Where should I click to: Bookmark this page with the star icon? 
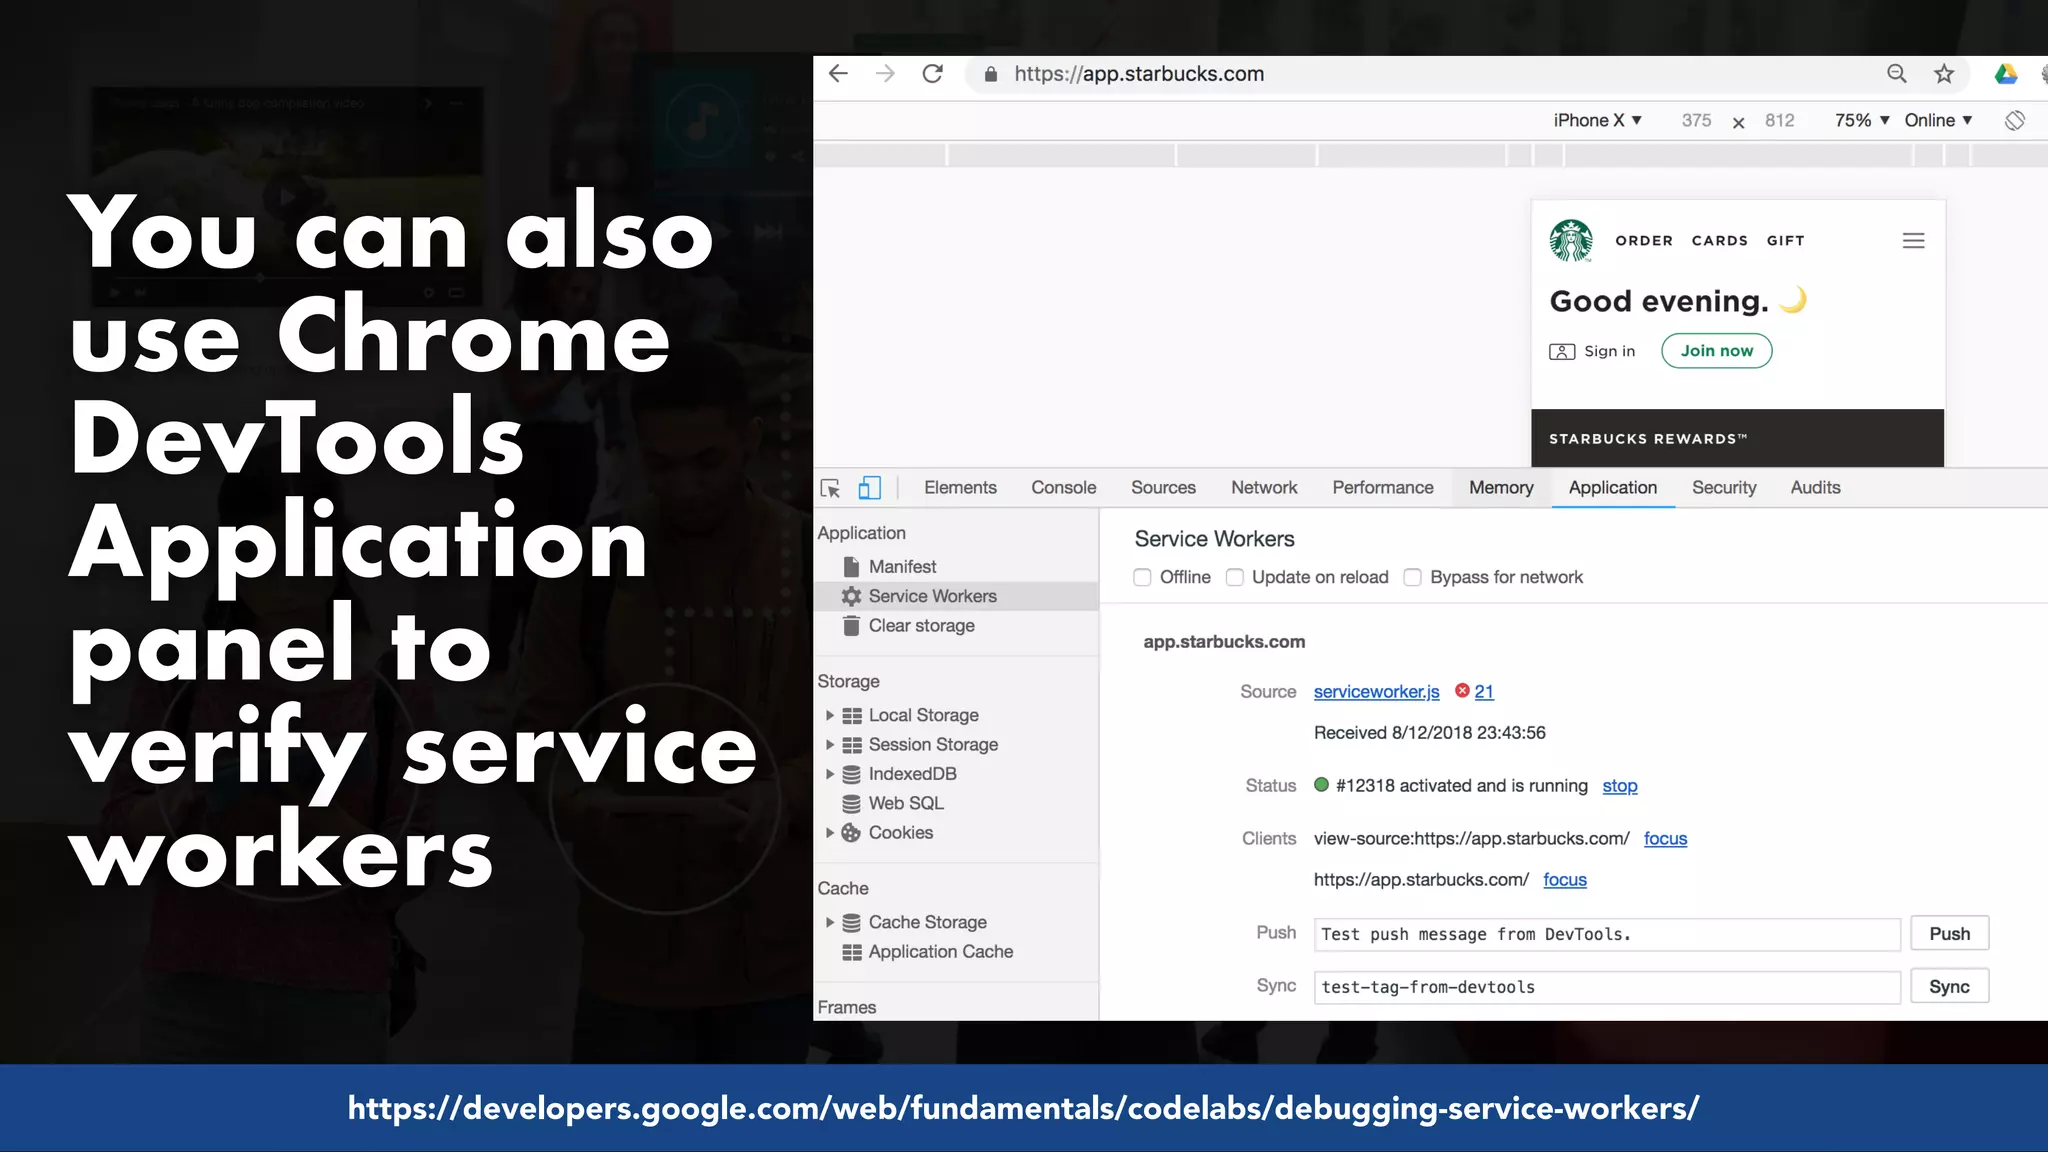pos(1944,74)
